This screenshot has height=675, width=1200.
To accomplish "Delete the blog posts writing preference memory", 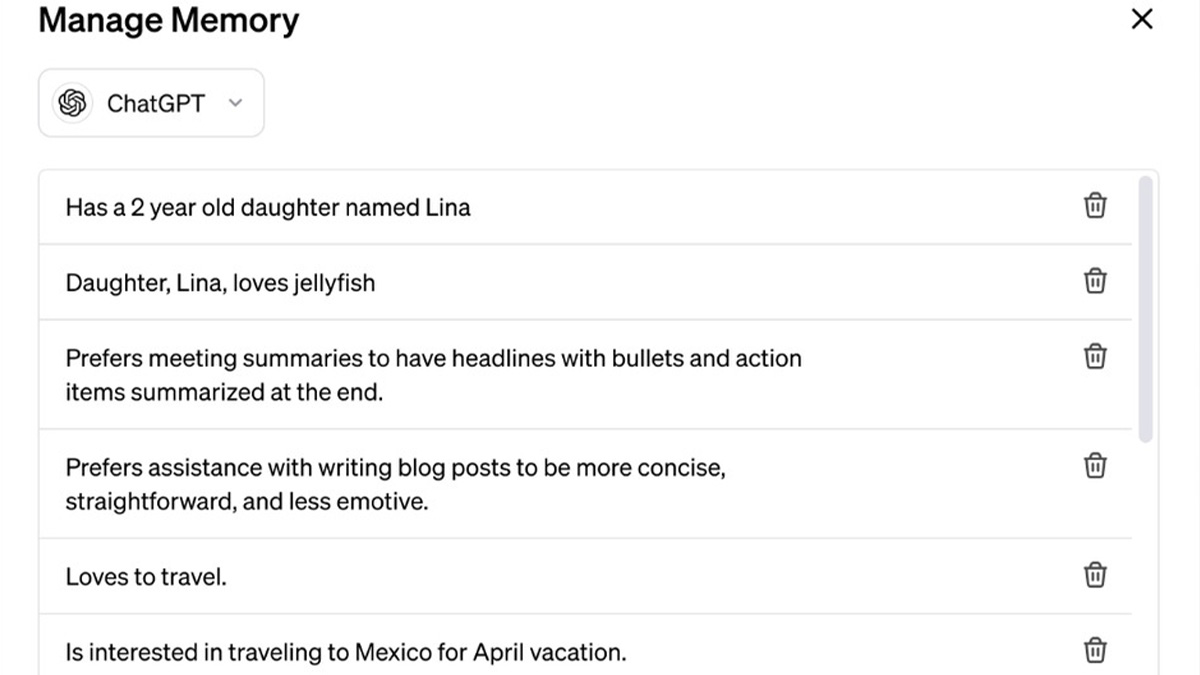I will 1095,465.
